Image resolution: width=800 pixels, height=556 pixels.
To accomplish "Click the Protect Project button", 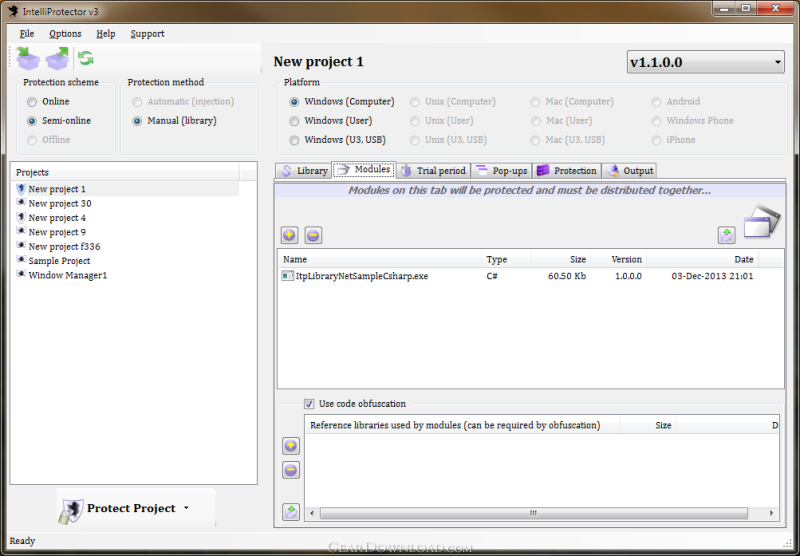I will point(136,508).
